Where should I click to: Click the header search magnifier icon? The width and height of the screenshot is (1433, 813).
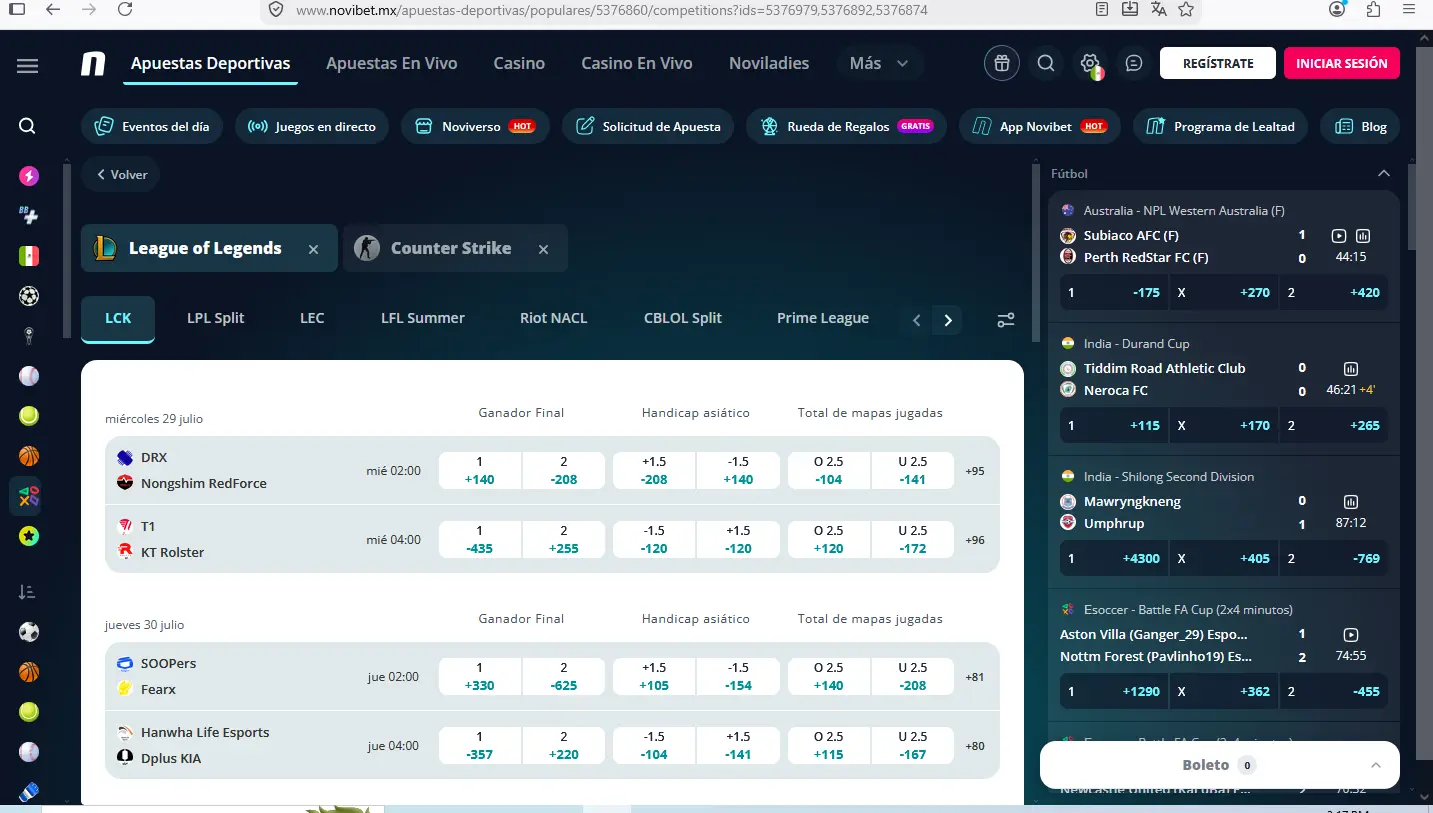1046,63
